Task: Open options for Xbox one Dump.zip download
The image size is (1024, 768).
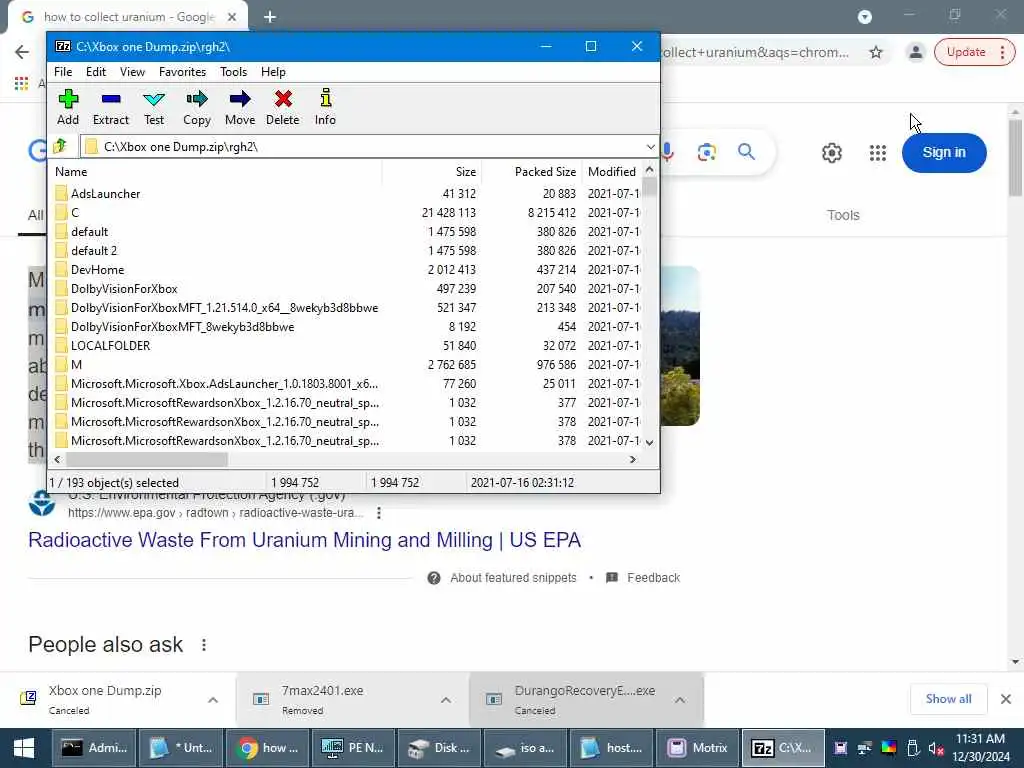Action: pos(213,700)
